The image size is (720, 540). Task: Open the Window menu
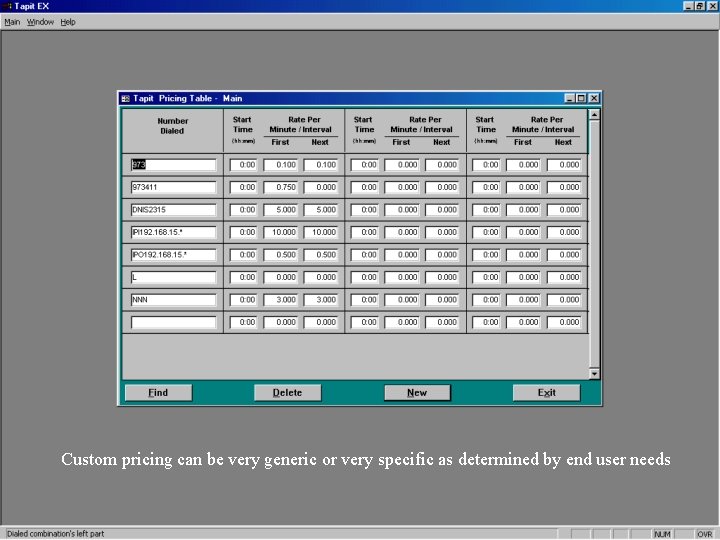coord(40,22)
